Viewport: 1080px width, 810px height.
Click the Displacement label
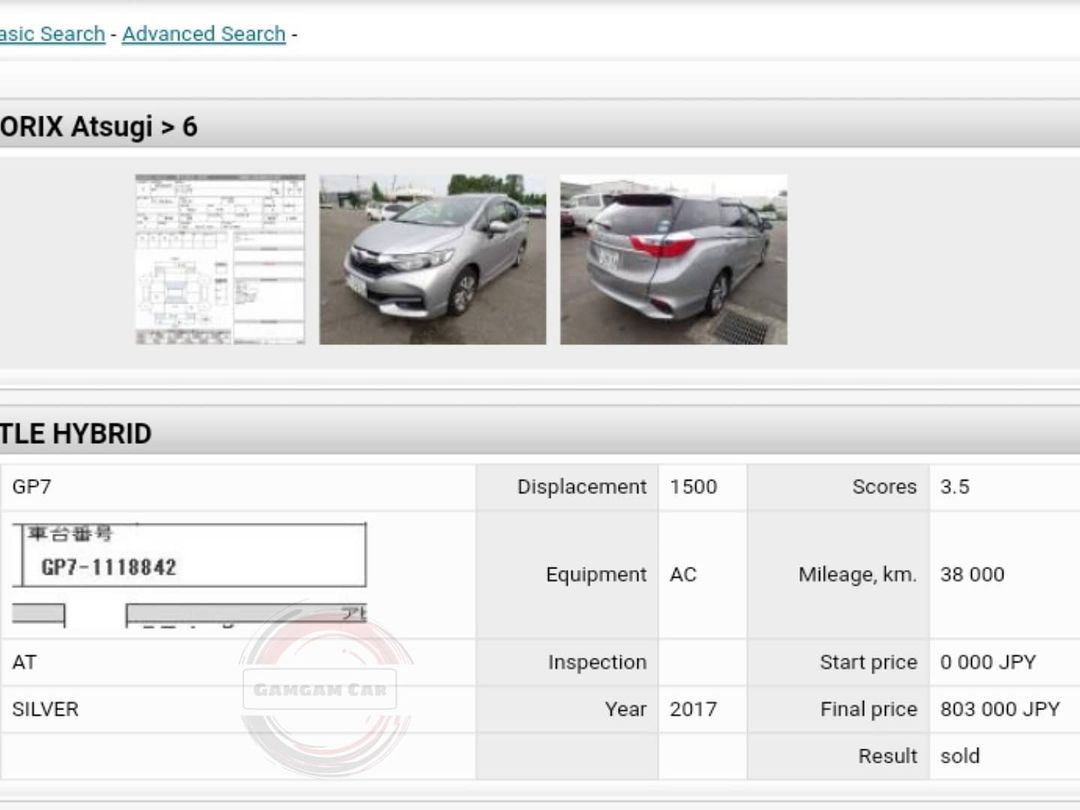[x=582, y=487]
